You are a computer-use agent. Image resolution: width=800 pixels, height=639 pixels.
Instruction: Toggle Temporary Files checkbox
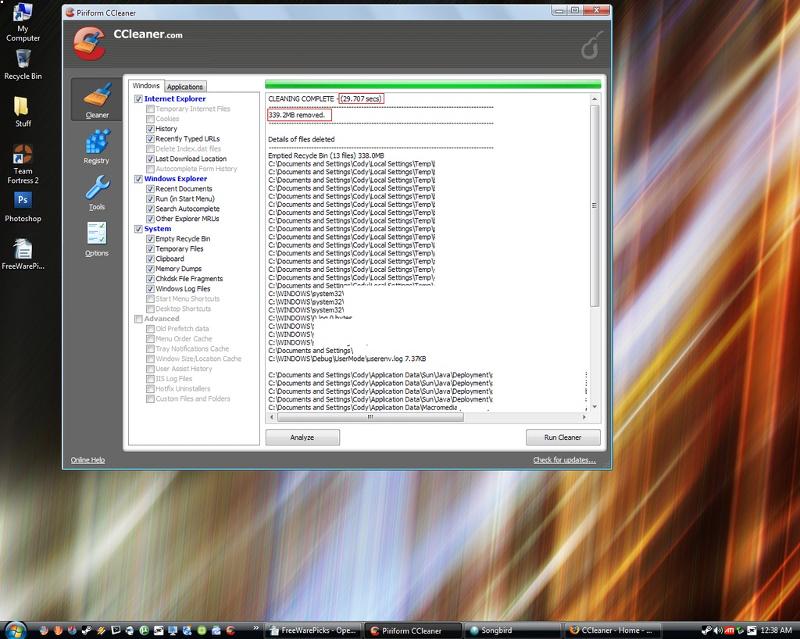pos(150,249)
